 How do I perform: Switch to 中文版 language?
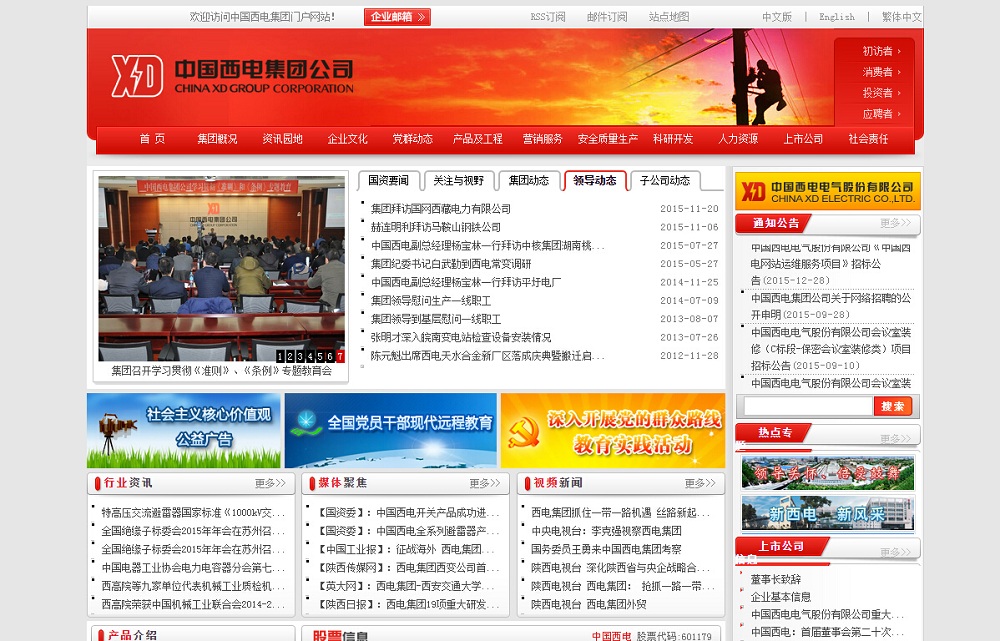tap(777, 17)
